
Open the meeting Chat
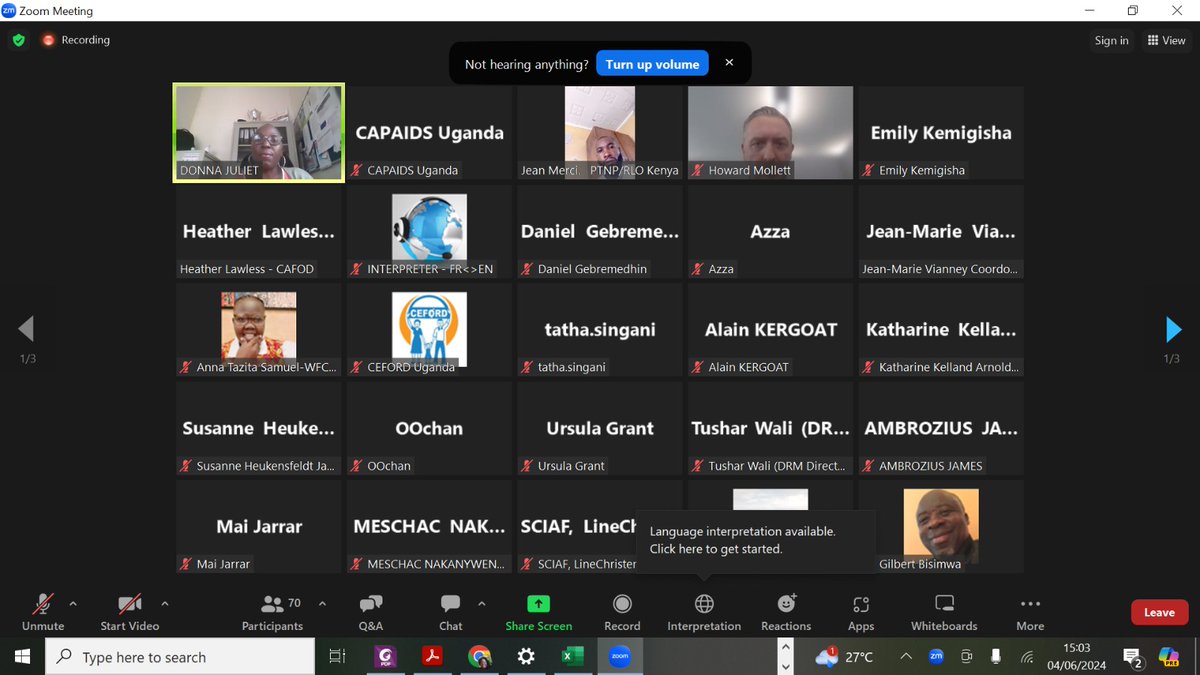450,610
